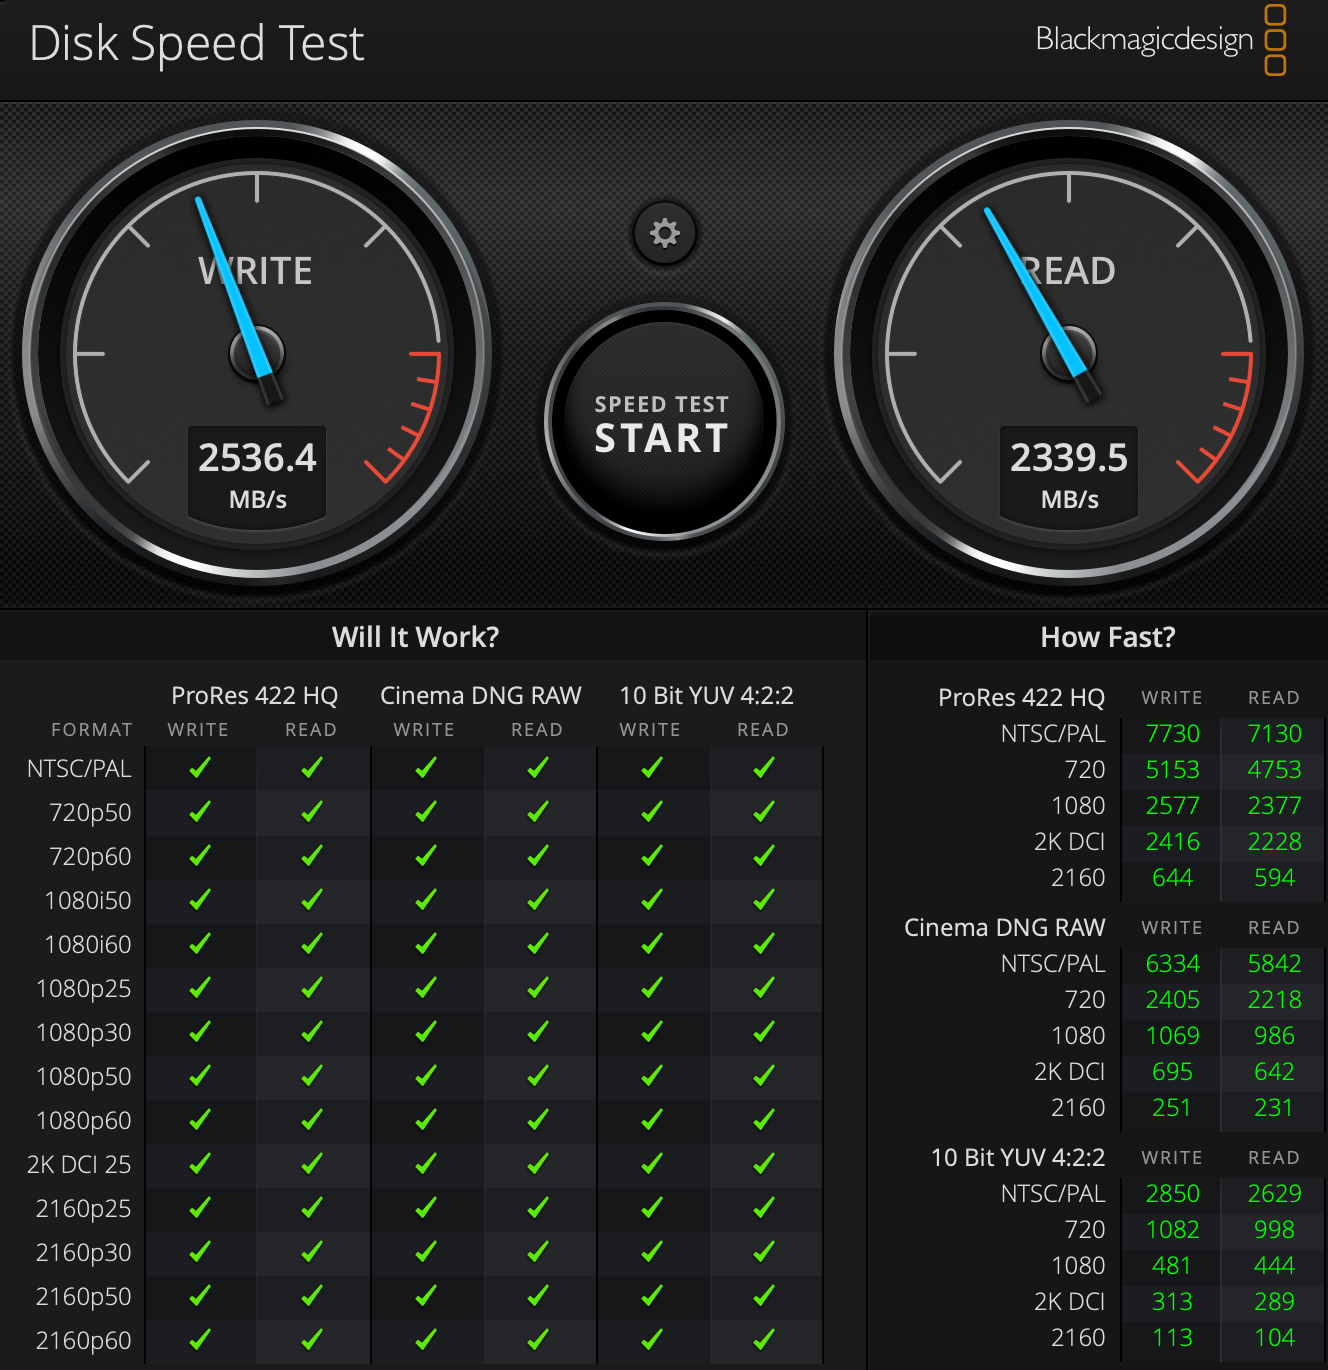Click ProRes 422 HQ NTSC/PAL write value 7730
The width and height of the screenshot is (1328, 1370).
(x=1172, y=734)
